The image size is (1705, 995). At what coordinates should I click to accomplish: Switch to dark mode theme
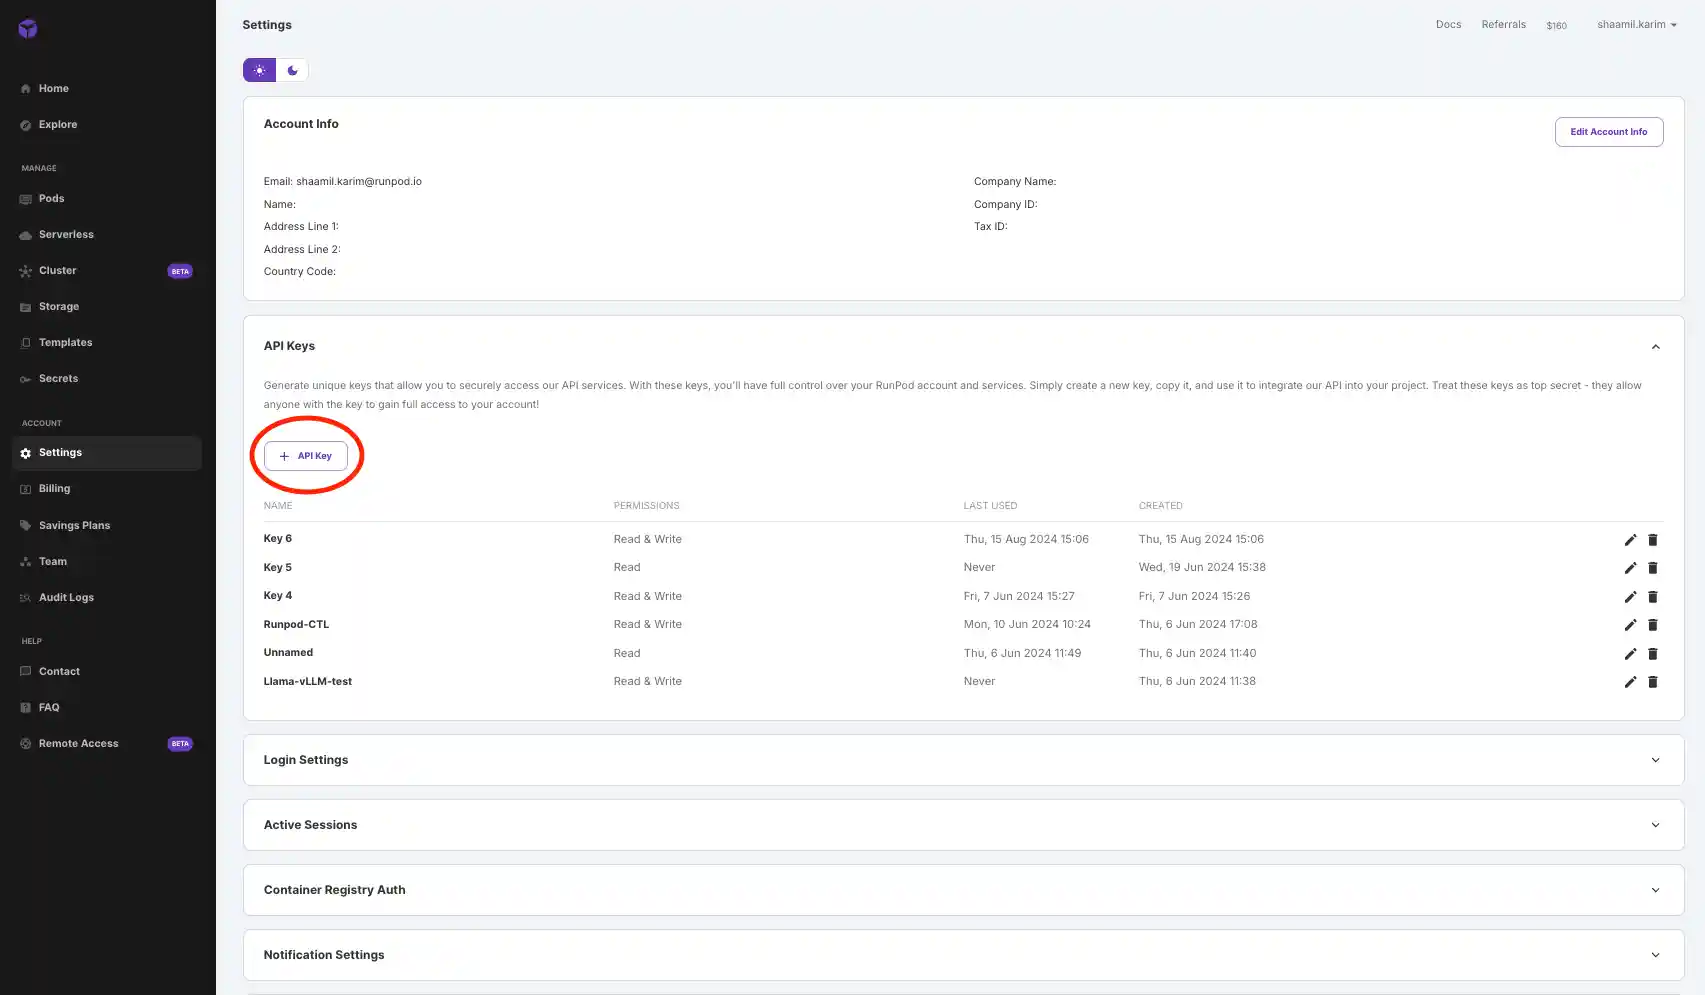tap(292, 70)
